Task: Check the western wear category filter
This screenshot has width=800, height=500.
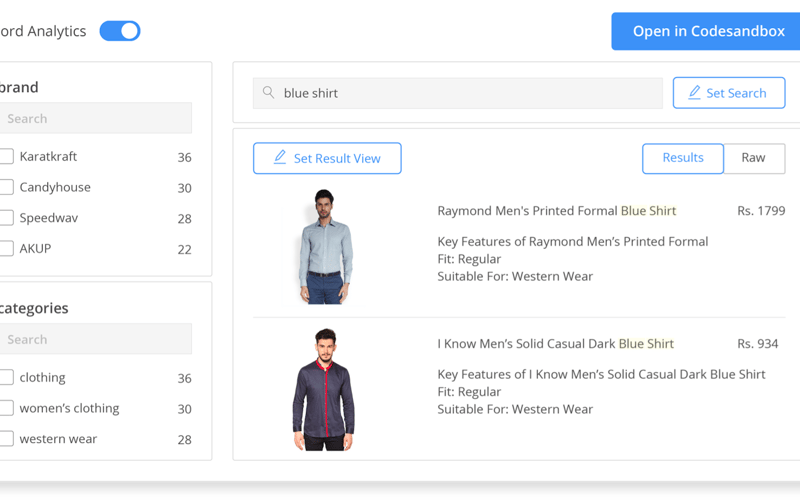Action: coord(6,438)
